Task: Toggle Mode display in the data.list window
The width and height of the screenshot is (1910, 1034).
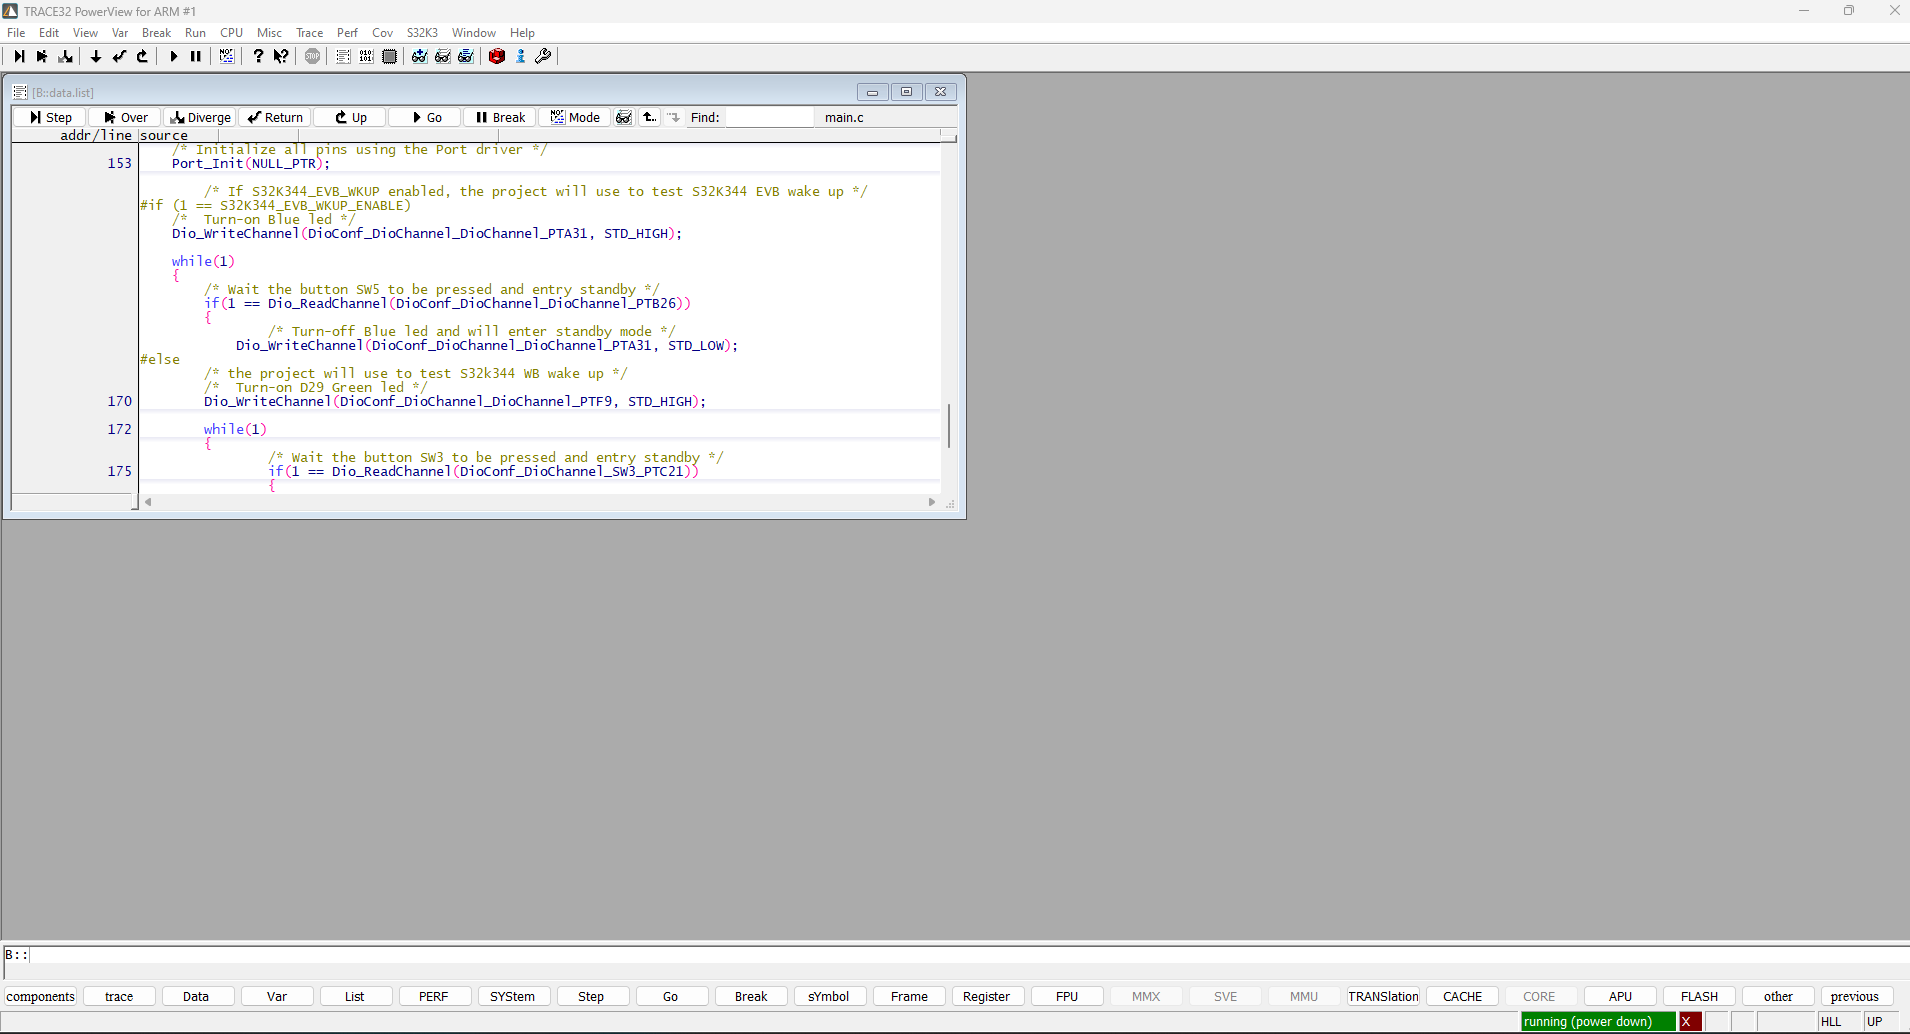Action: pyautogui.click(x=575, y=117)
